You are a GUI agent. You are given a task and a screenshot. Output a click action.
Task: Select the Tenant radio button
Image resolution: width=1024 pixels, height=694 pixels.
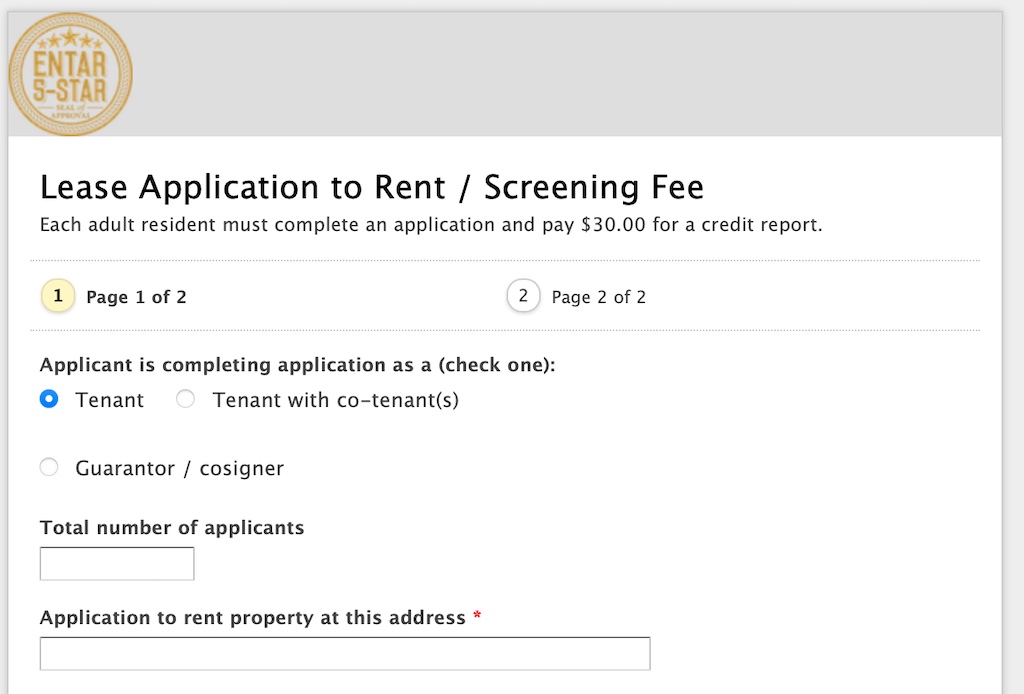click(49, 400)
